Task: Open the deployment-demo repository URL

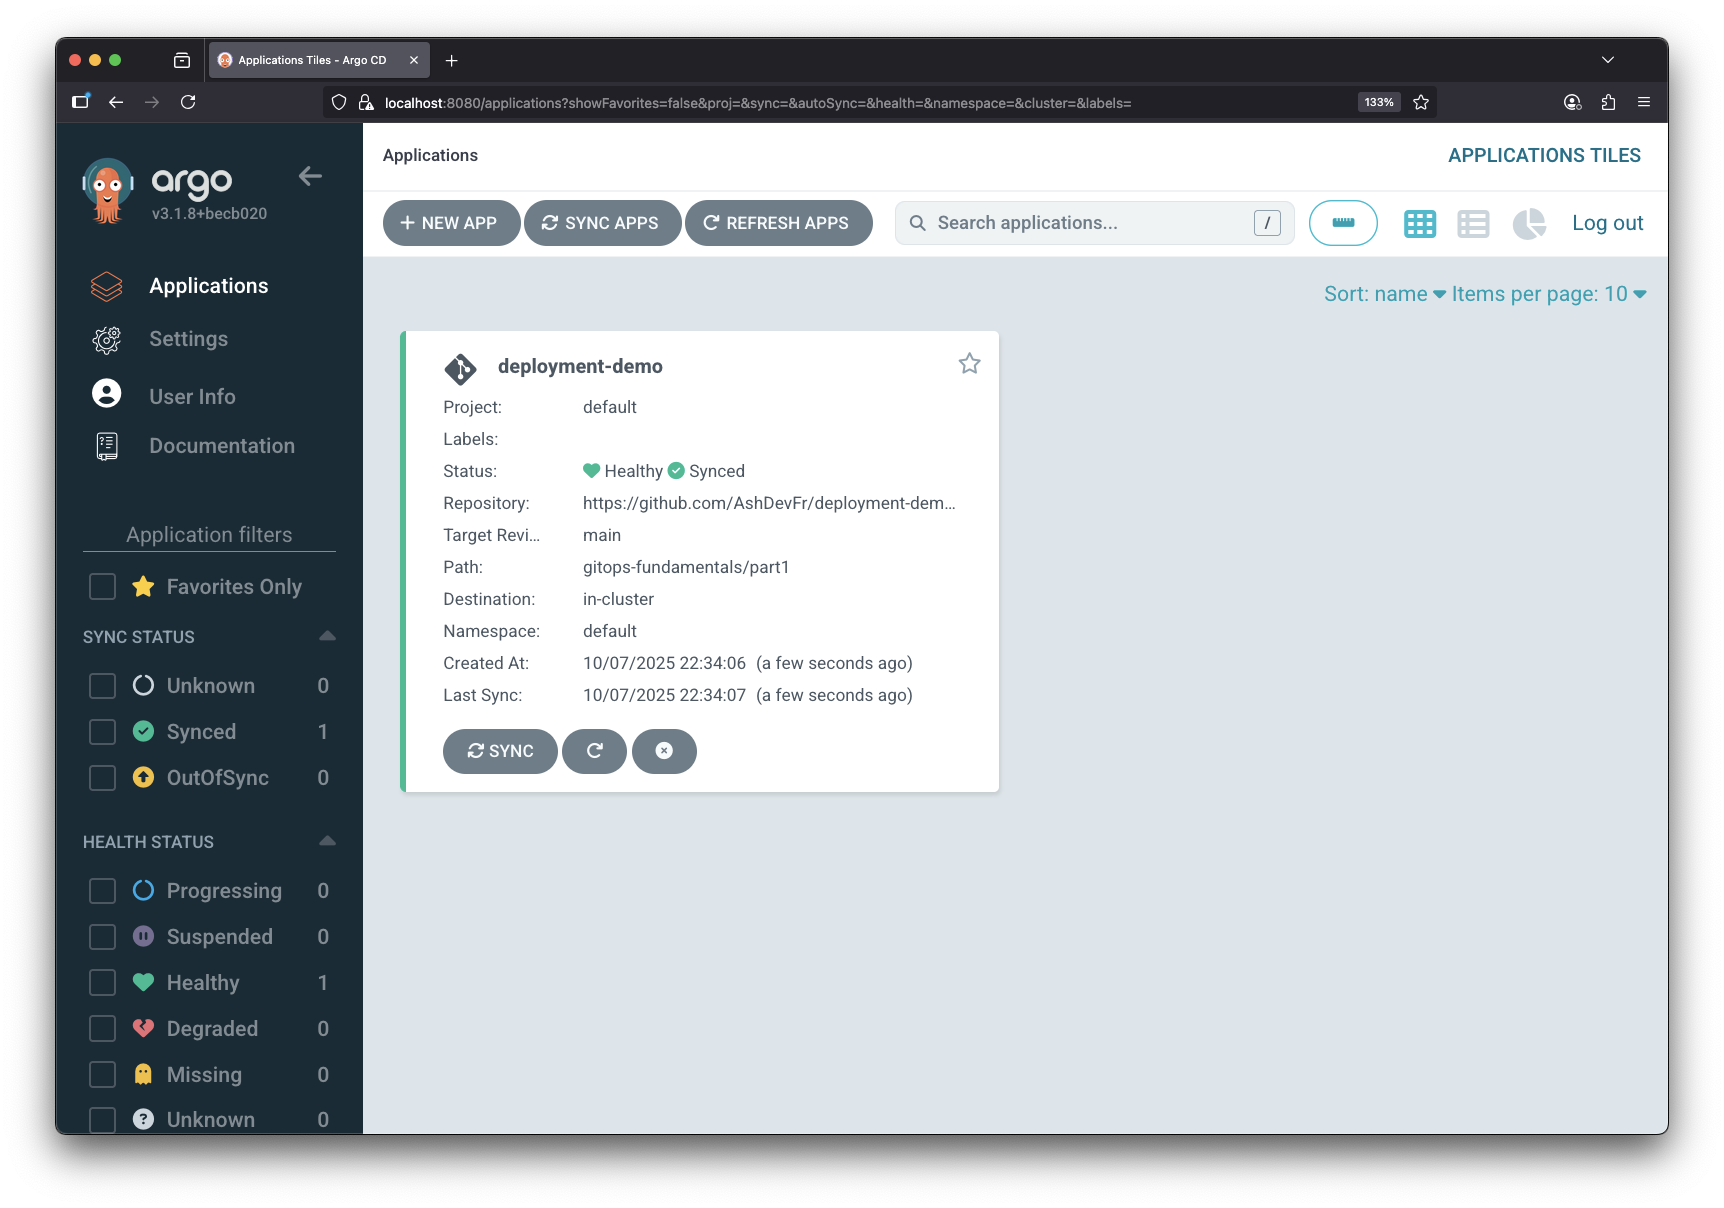Action: click(x=769, y=503)
